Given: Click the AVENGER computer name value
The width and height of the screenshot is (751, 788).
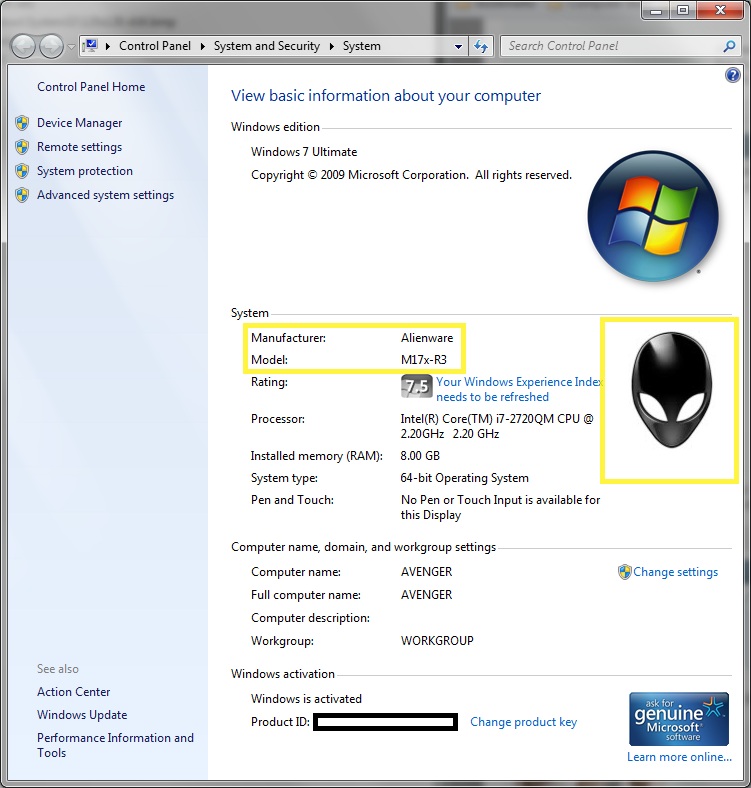Looking at the screenshot, I should tap(426, 572).
